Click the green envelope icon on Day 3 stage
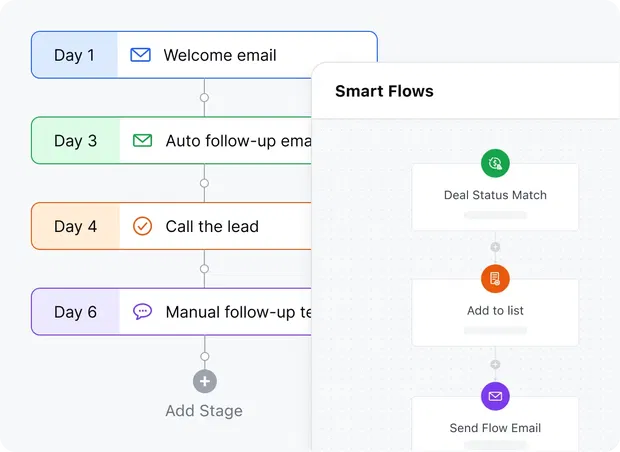 tap(142, 140)
